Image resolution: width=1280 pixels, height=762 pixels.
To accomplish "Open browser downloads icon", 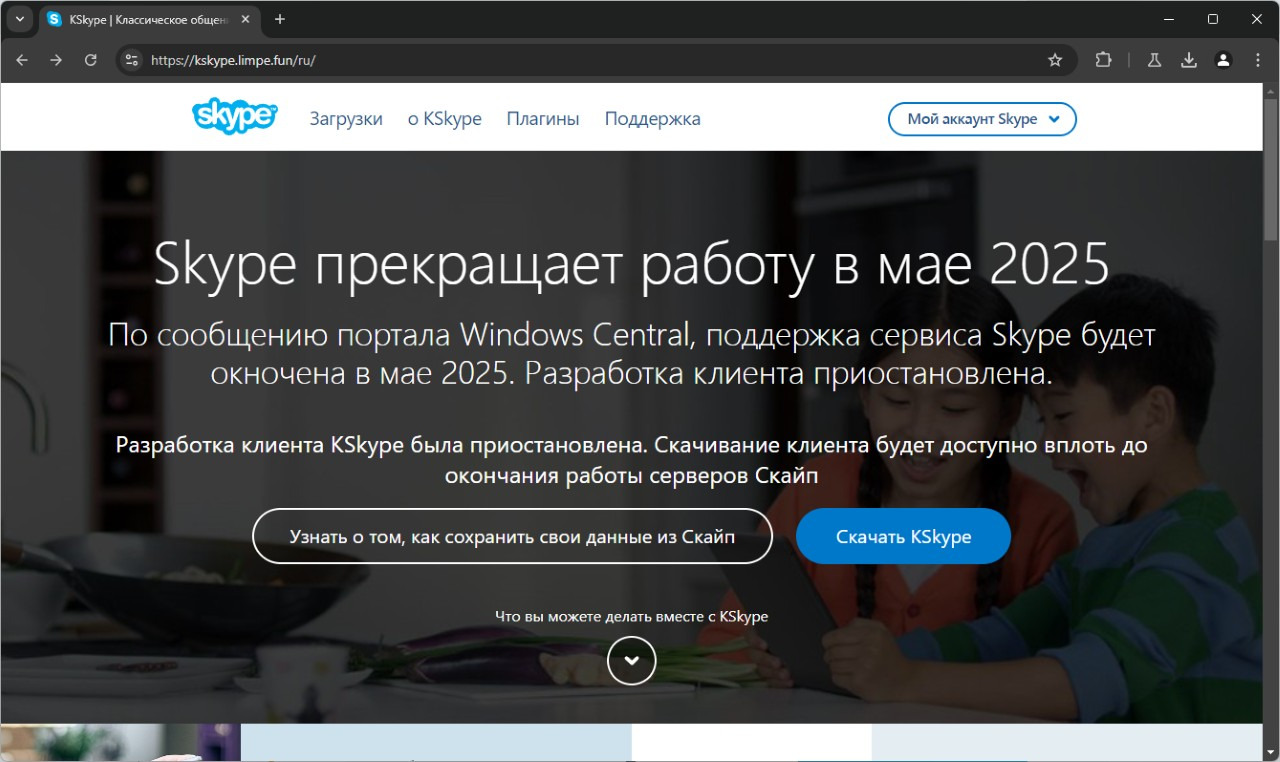I will pos(1188,60).
